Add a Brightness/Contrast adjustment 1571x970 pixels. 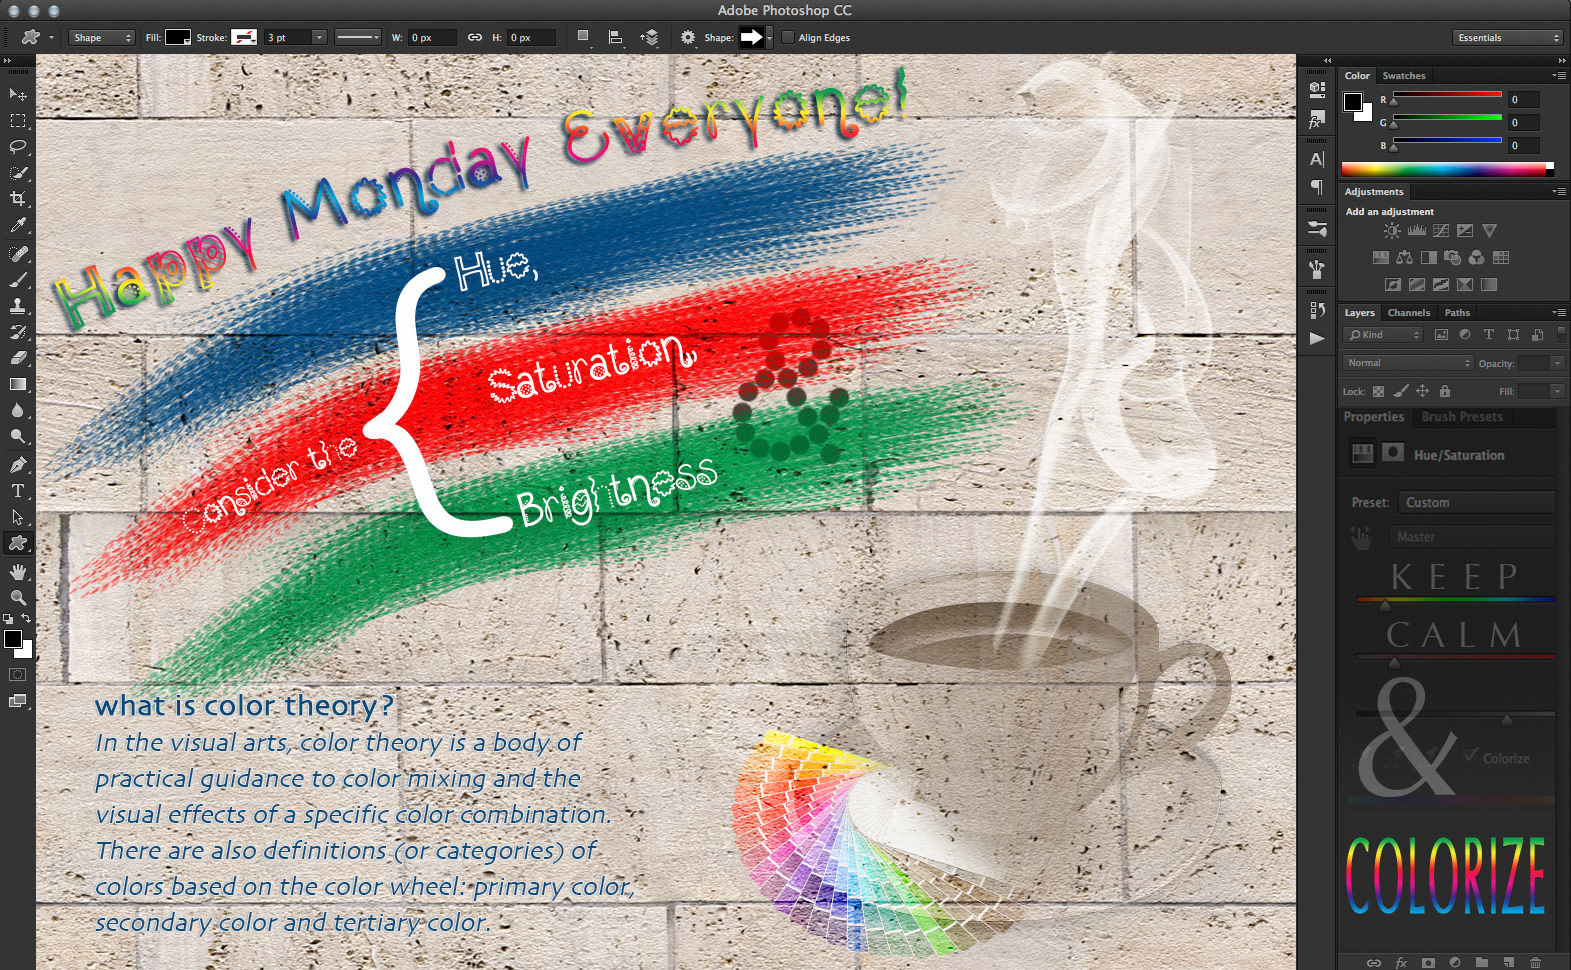[1392, 231]
